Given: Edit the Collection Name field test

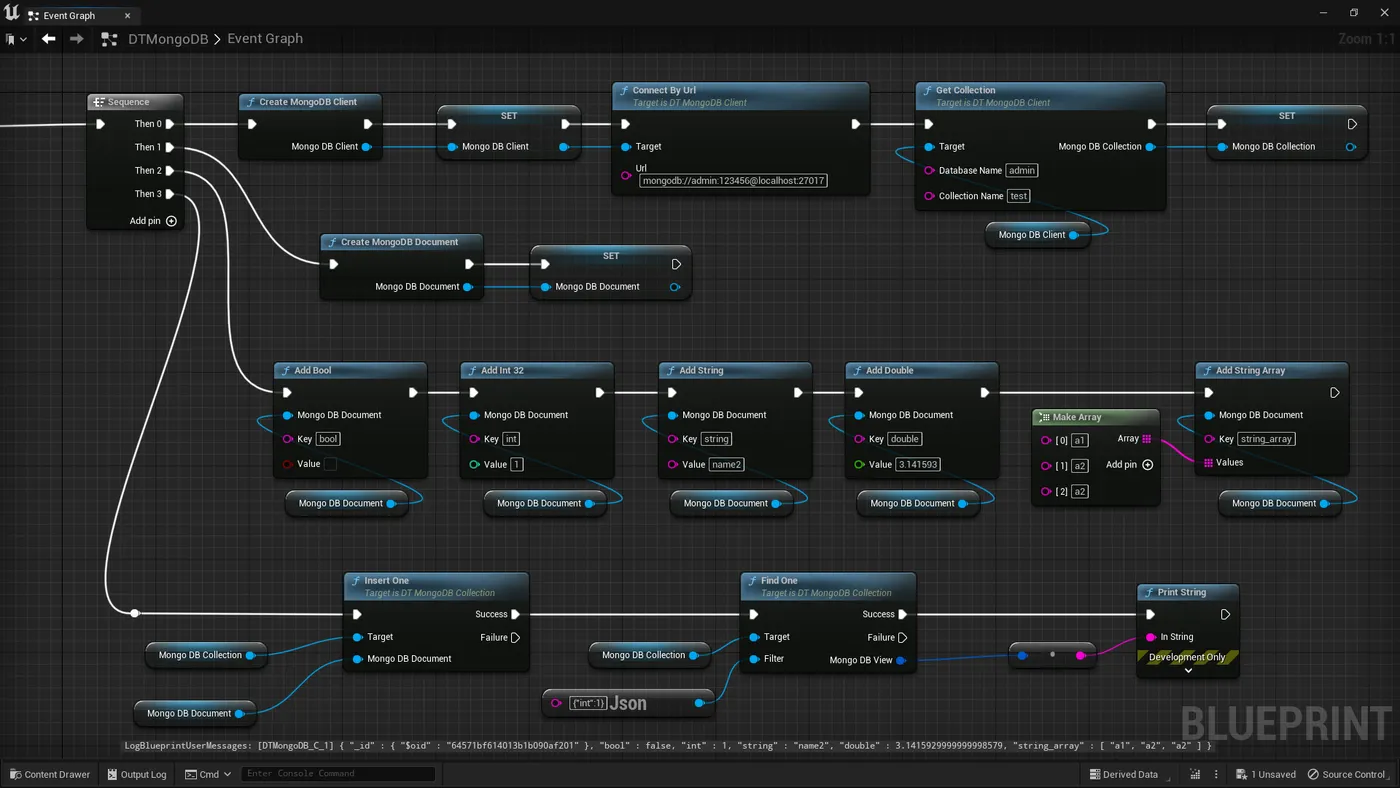Looking at the screenshot, I should coord(1019,196).
